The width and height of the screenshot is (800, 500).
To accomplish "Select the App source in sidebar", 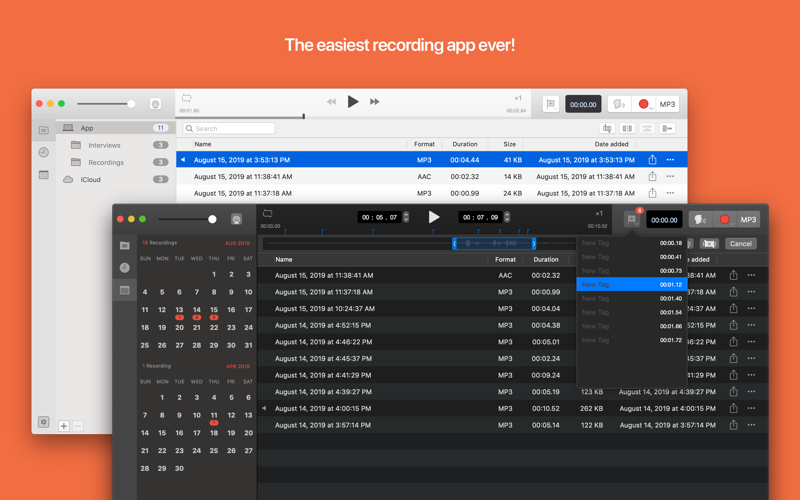I will pyautogui.click(x=115, y=128).
